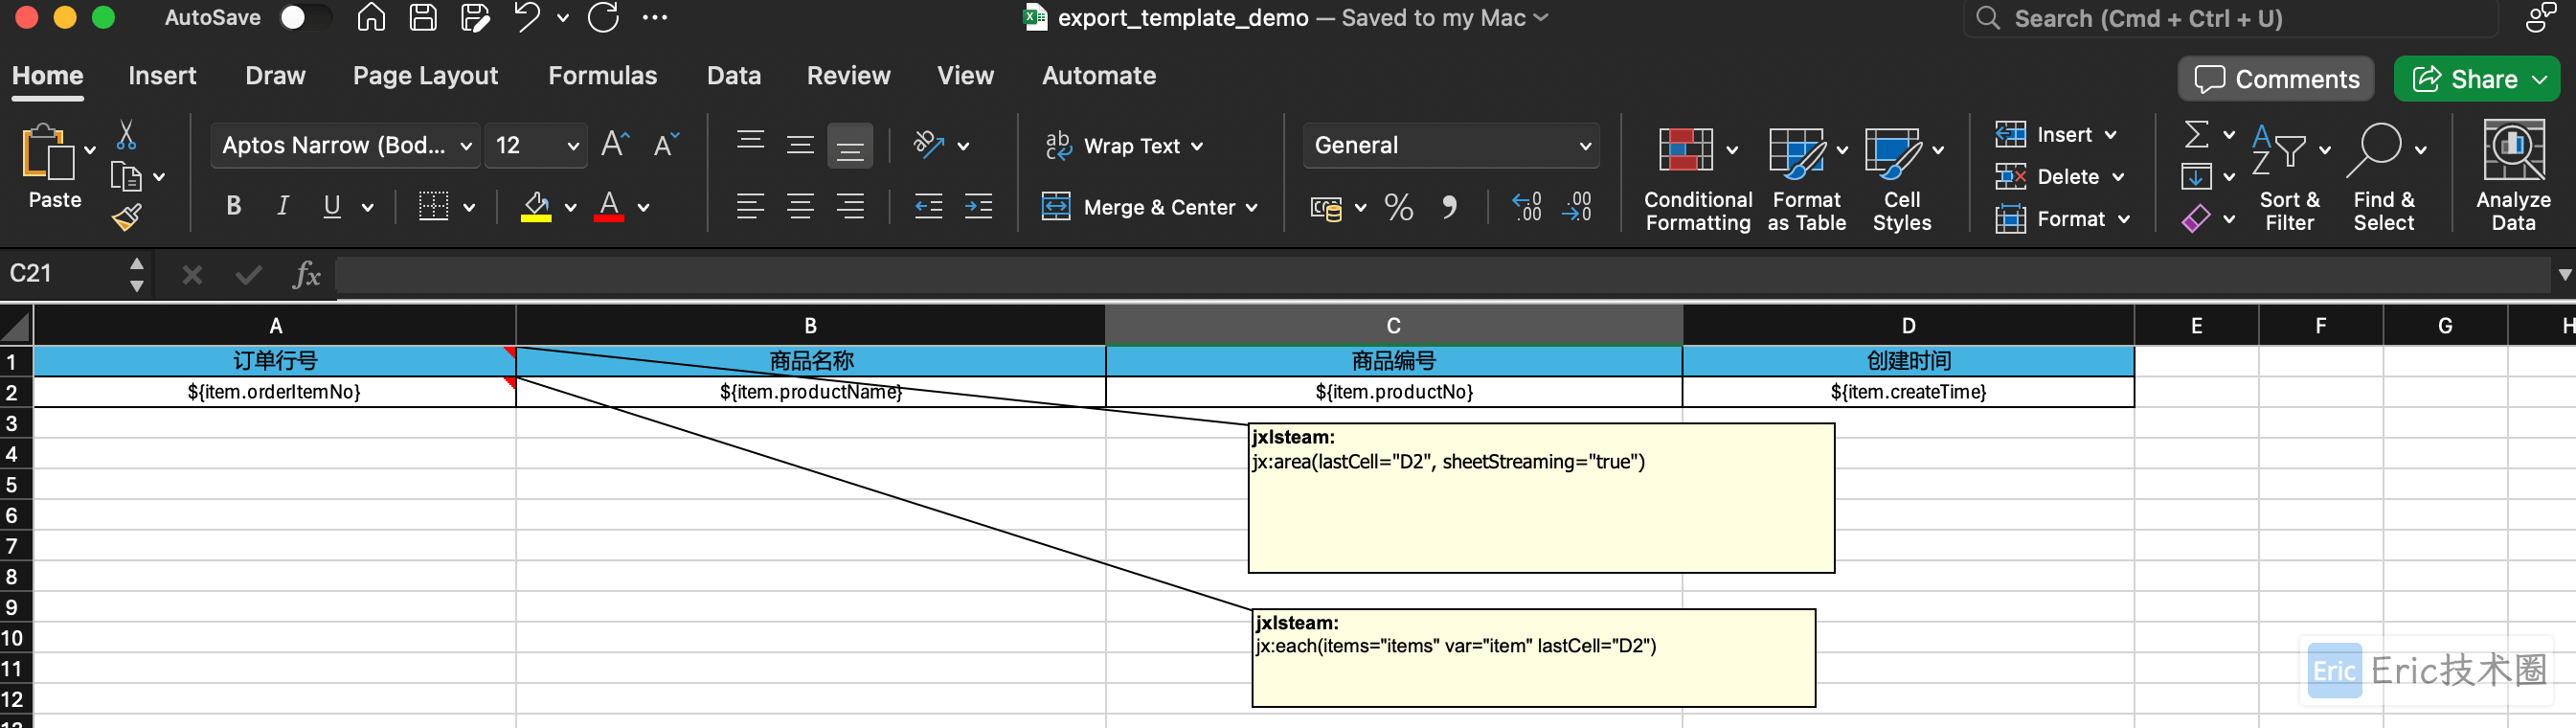Click the Comments button
The width and height of the screenshot is (2576, 728).
2275,79
